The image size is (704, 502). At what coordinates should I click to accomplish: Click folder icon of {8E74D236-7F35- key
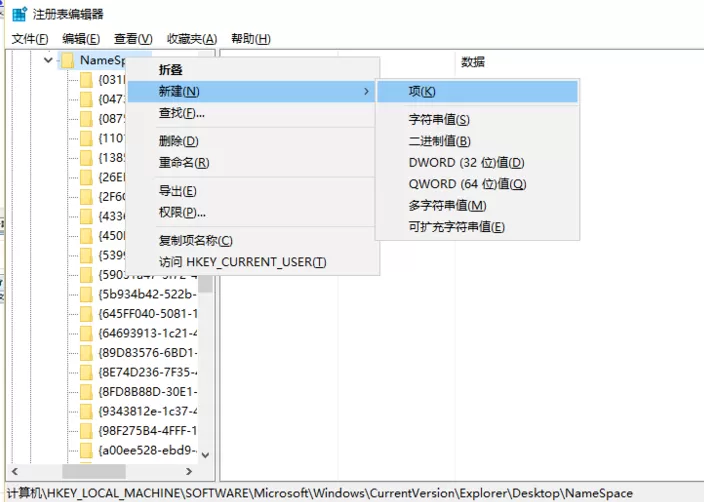[86, 373]
